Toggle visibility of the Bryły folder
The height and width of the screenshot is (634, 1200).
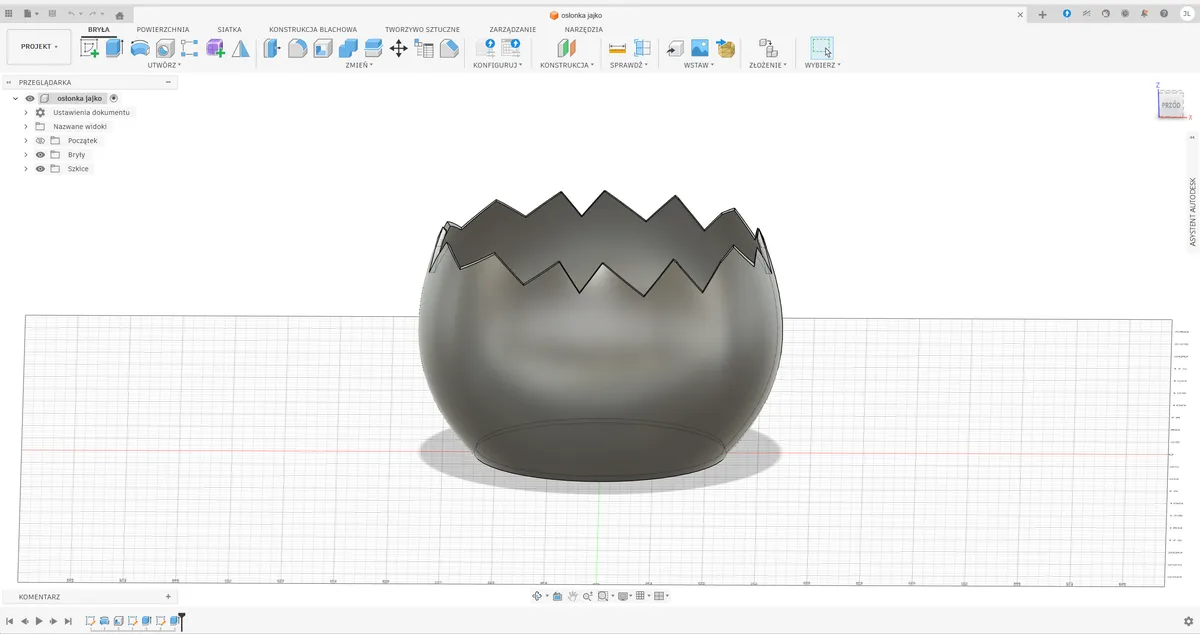click(x=41, y=155)
